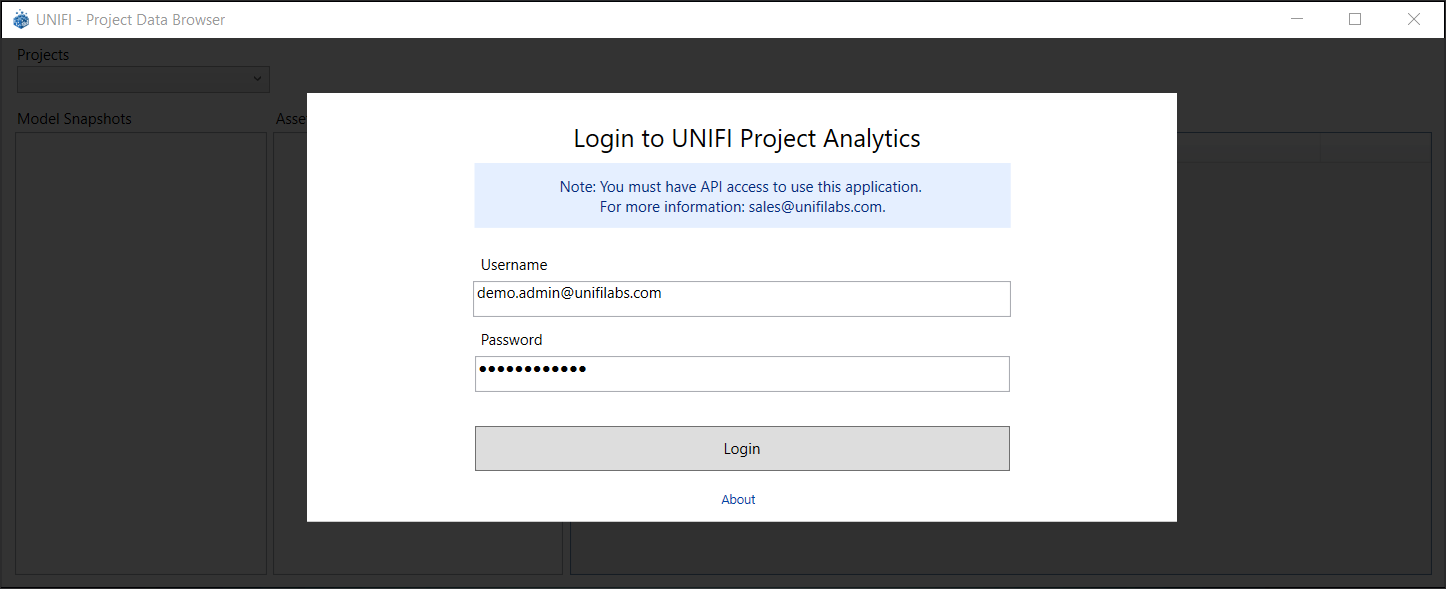The height and width of the screenshot is (589, 1446).
Task: Open the About link
Action: tap(738, 499)
